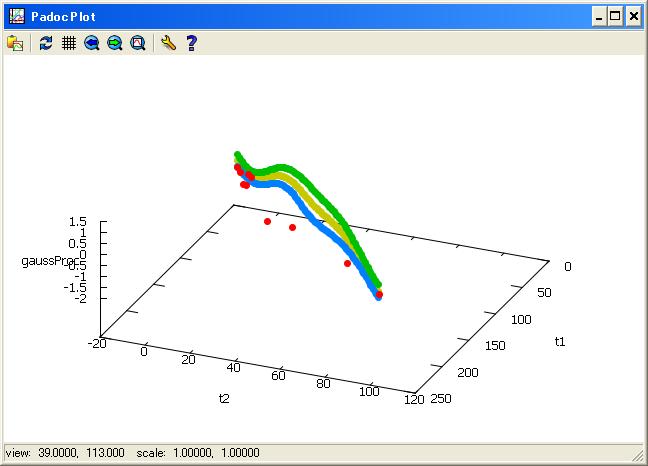The width and height of the screenshot is (648, 466).
Task: Maximize the PadocPlot window
Action: tap(615, 16)
